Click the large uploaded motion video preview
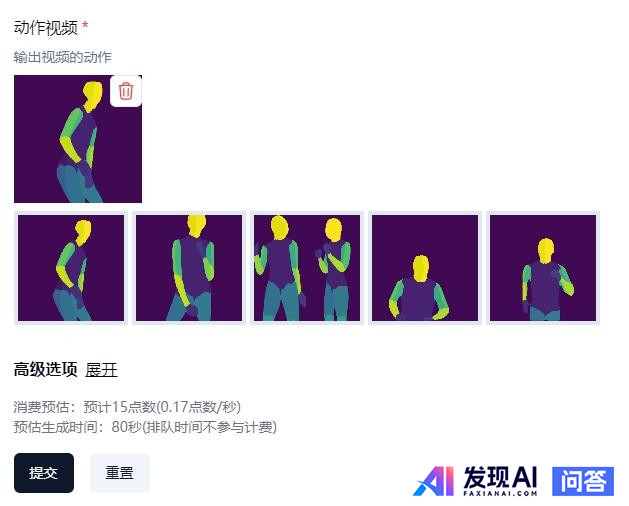This screenshot has width=629, height=506. [x=78, y=139]
